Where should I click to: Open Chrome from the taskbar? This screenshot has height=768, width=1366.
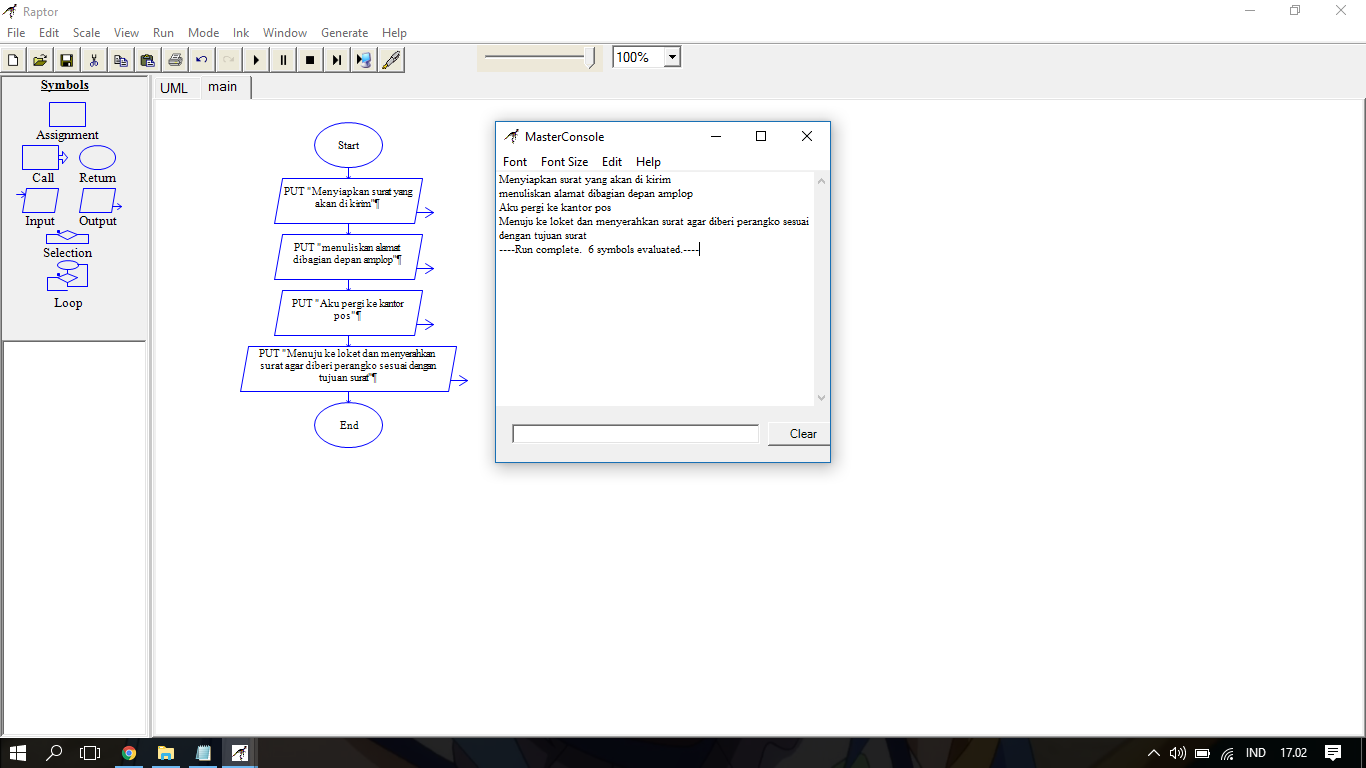129,753
